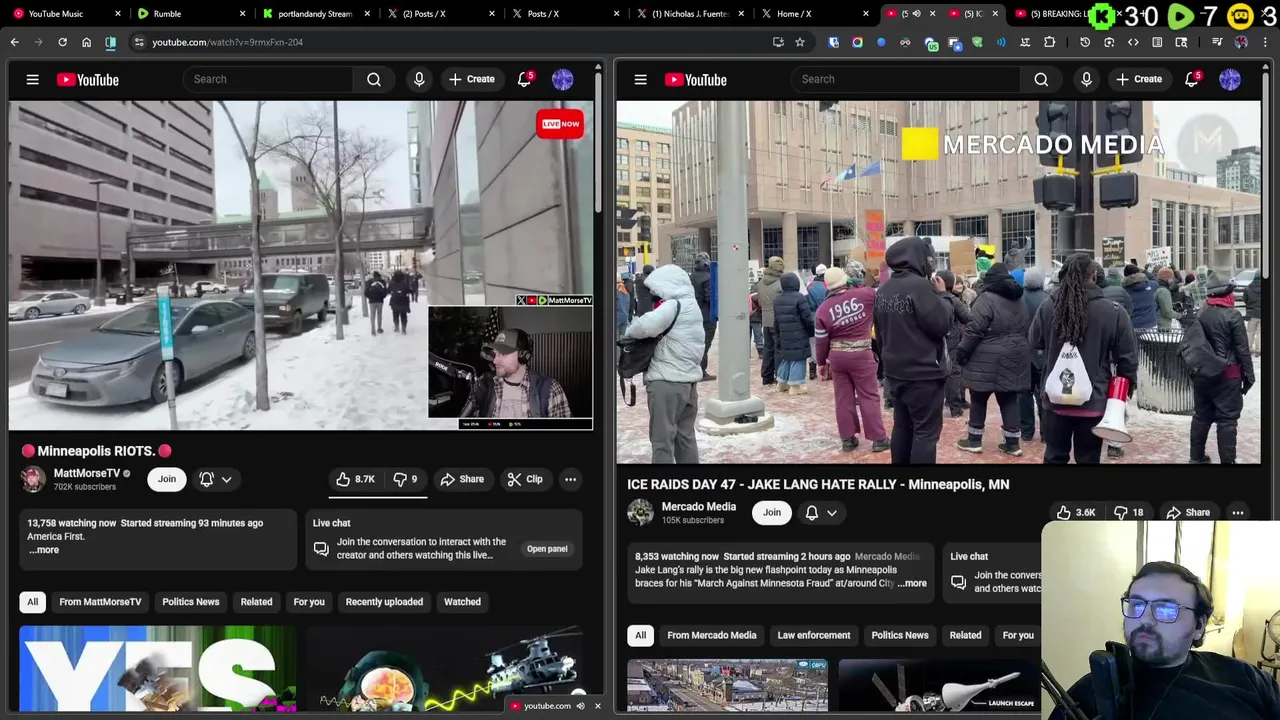
Task: Select 'Law enforcement' filter chip
Action: pos(814,635)
